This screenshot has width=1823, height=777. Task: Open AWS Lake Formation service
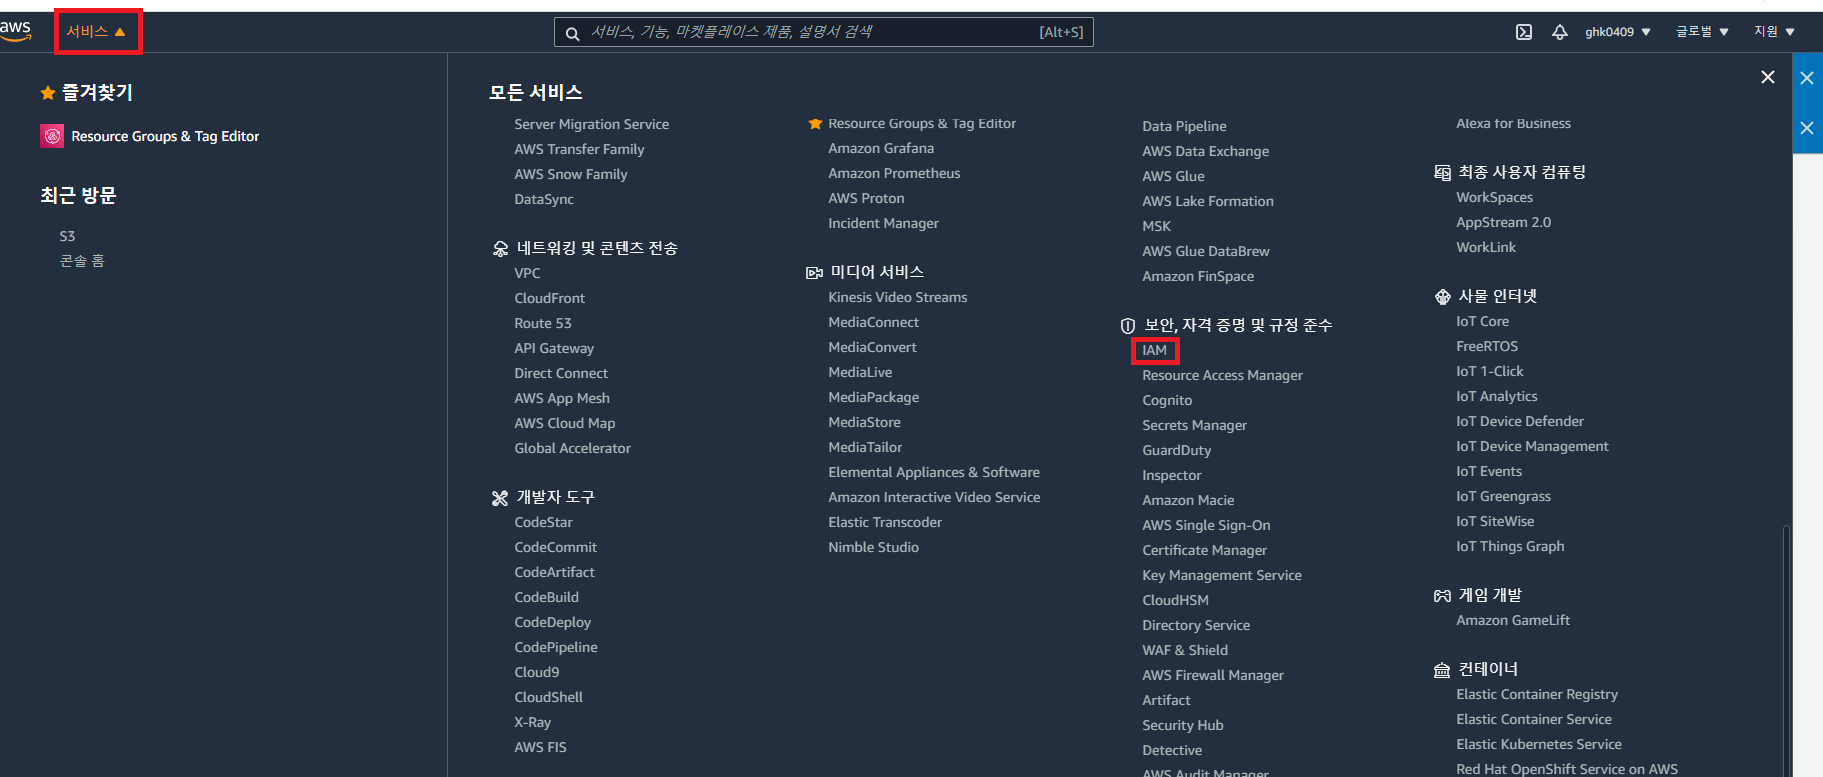1208,201
